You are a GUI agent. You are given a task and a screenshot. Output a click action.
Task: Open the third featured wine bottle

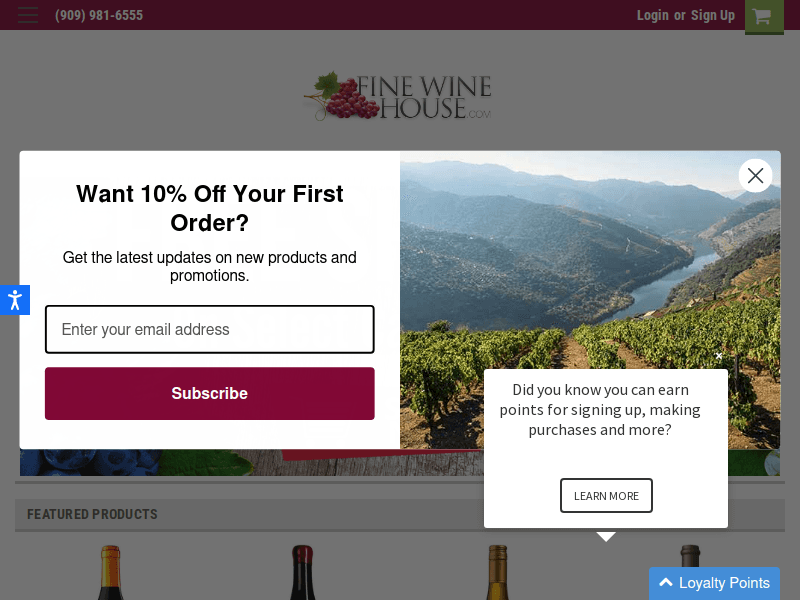pos(497,573)
